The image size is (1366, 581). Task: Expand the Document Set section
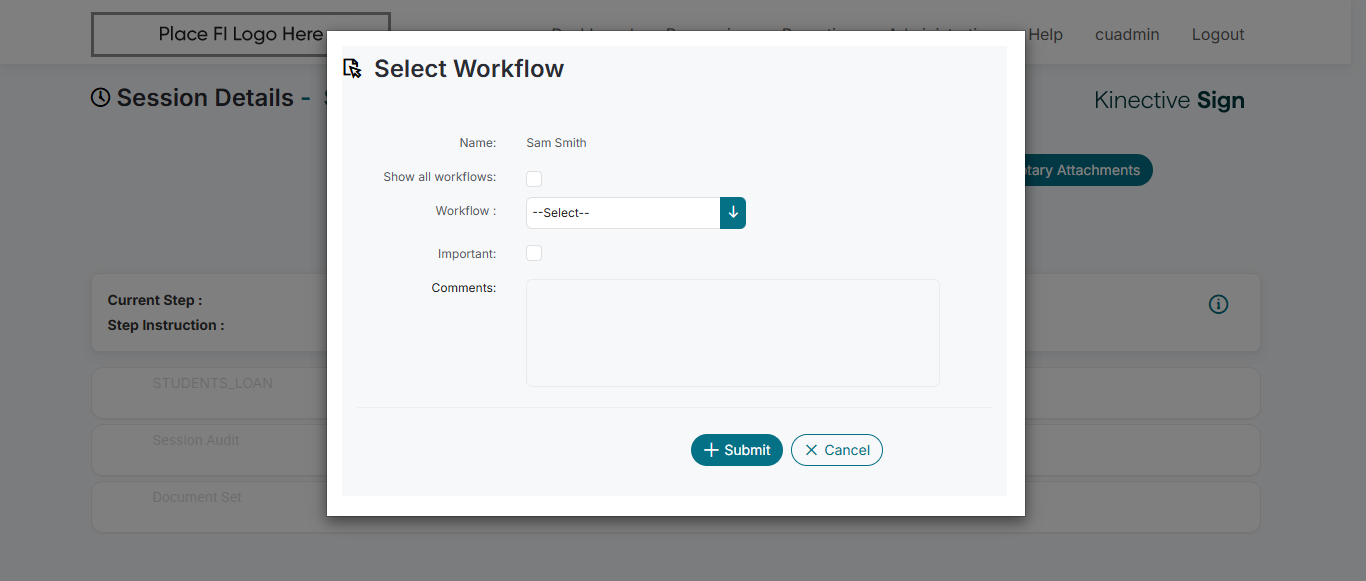coord(197,497)
